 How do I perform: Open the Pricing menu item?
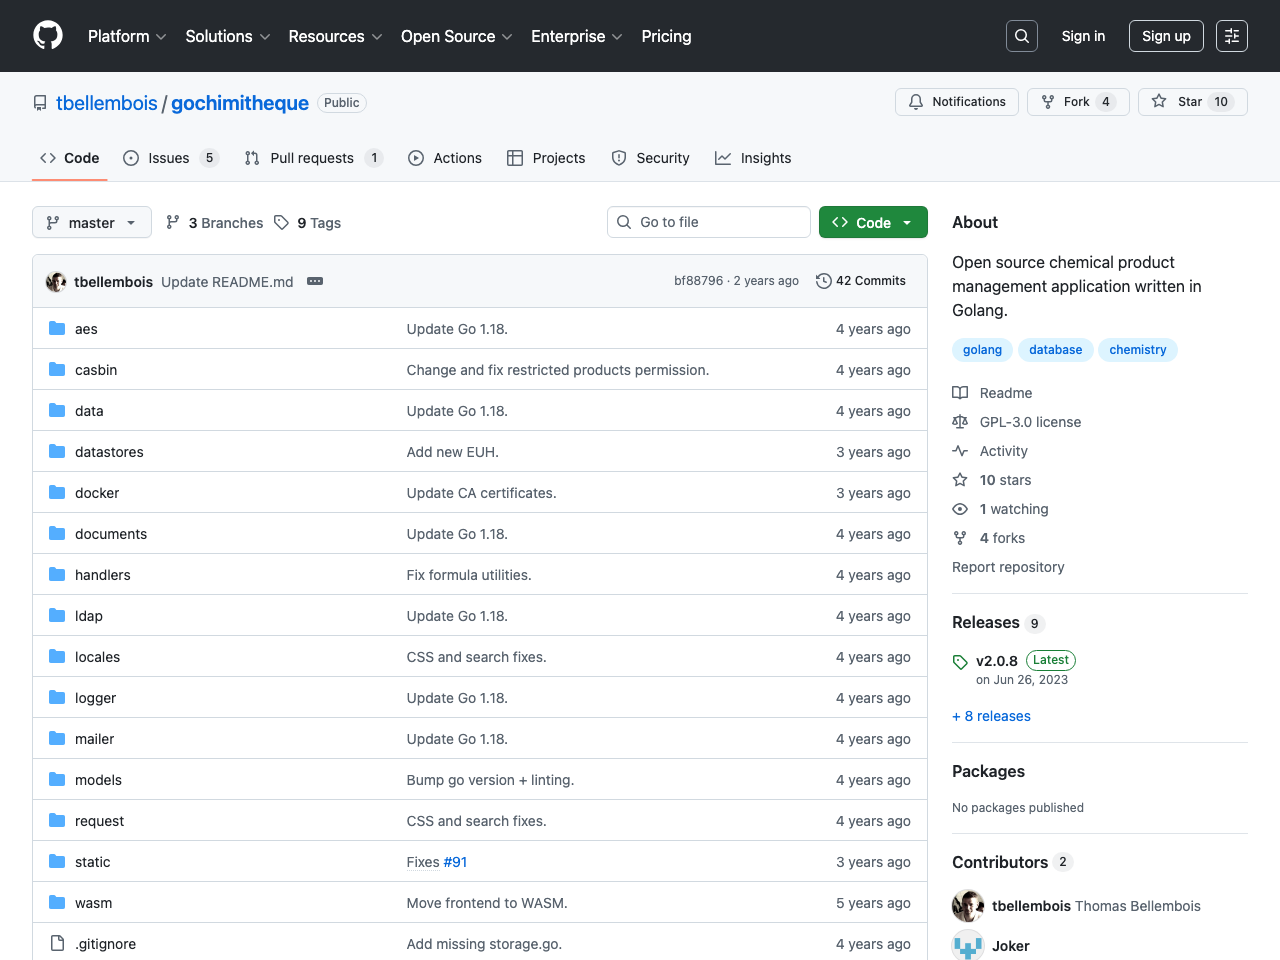coord(666,36)
